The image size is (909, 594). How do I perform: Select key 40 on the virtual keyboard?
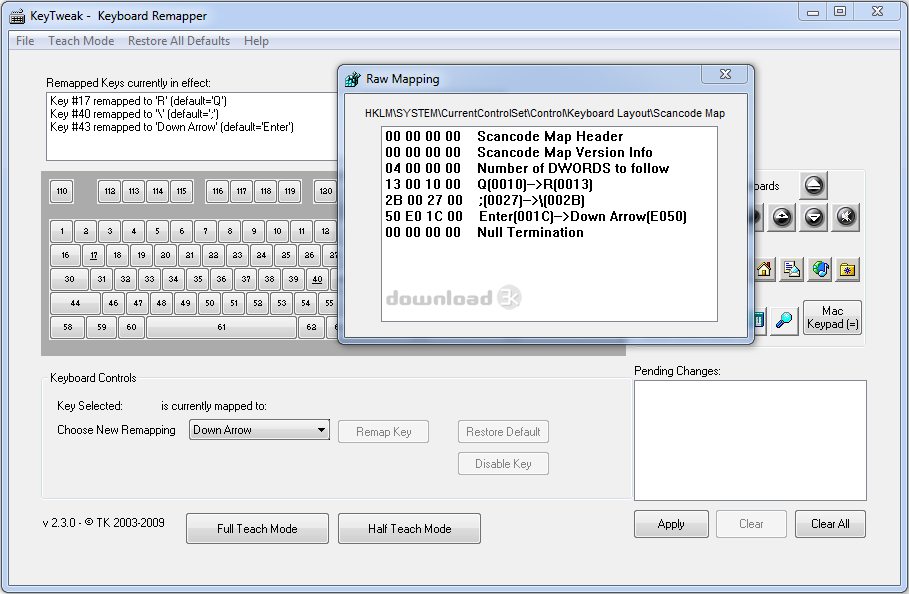point(316,279)
